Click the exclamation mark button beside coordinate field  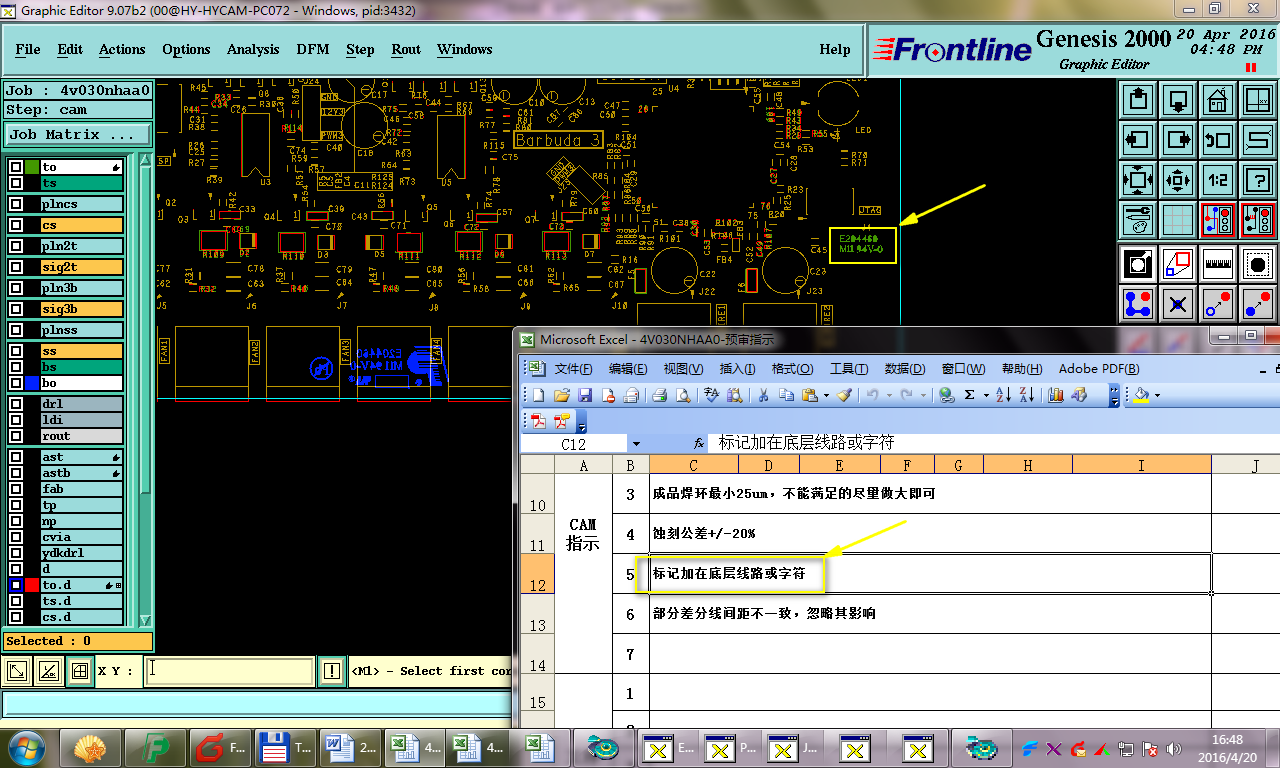pyautogui.click(x=331, y=672)
